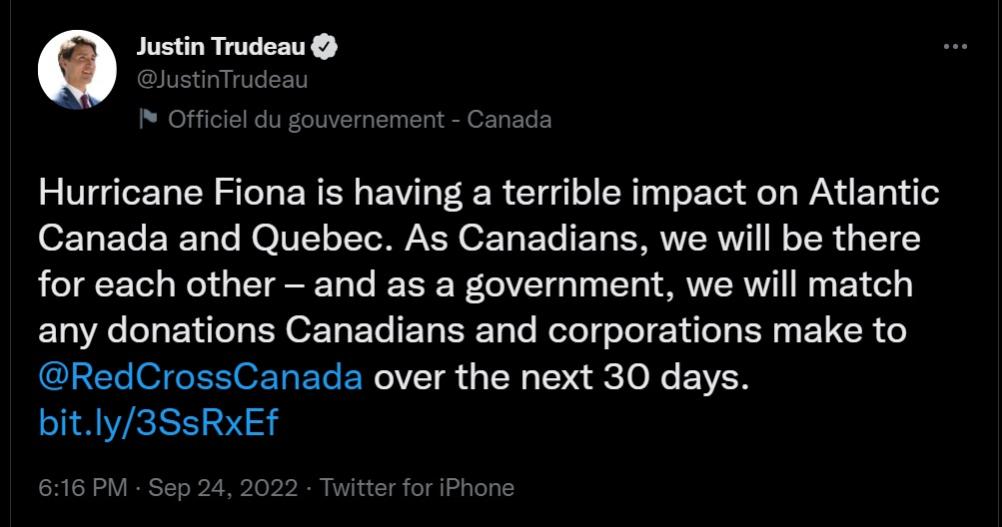The height and width of the screenshot is (527, 1002).
Task: Click the word "match" in the tweet
Action: click(860, 286)
